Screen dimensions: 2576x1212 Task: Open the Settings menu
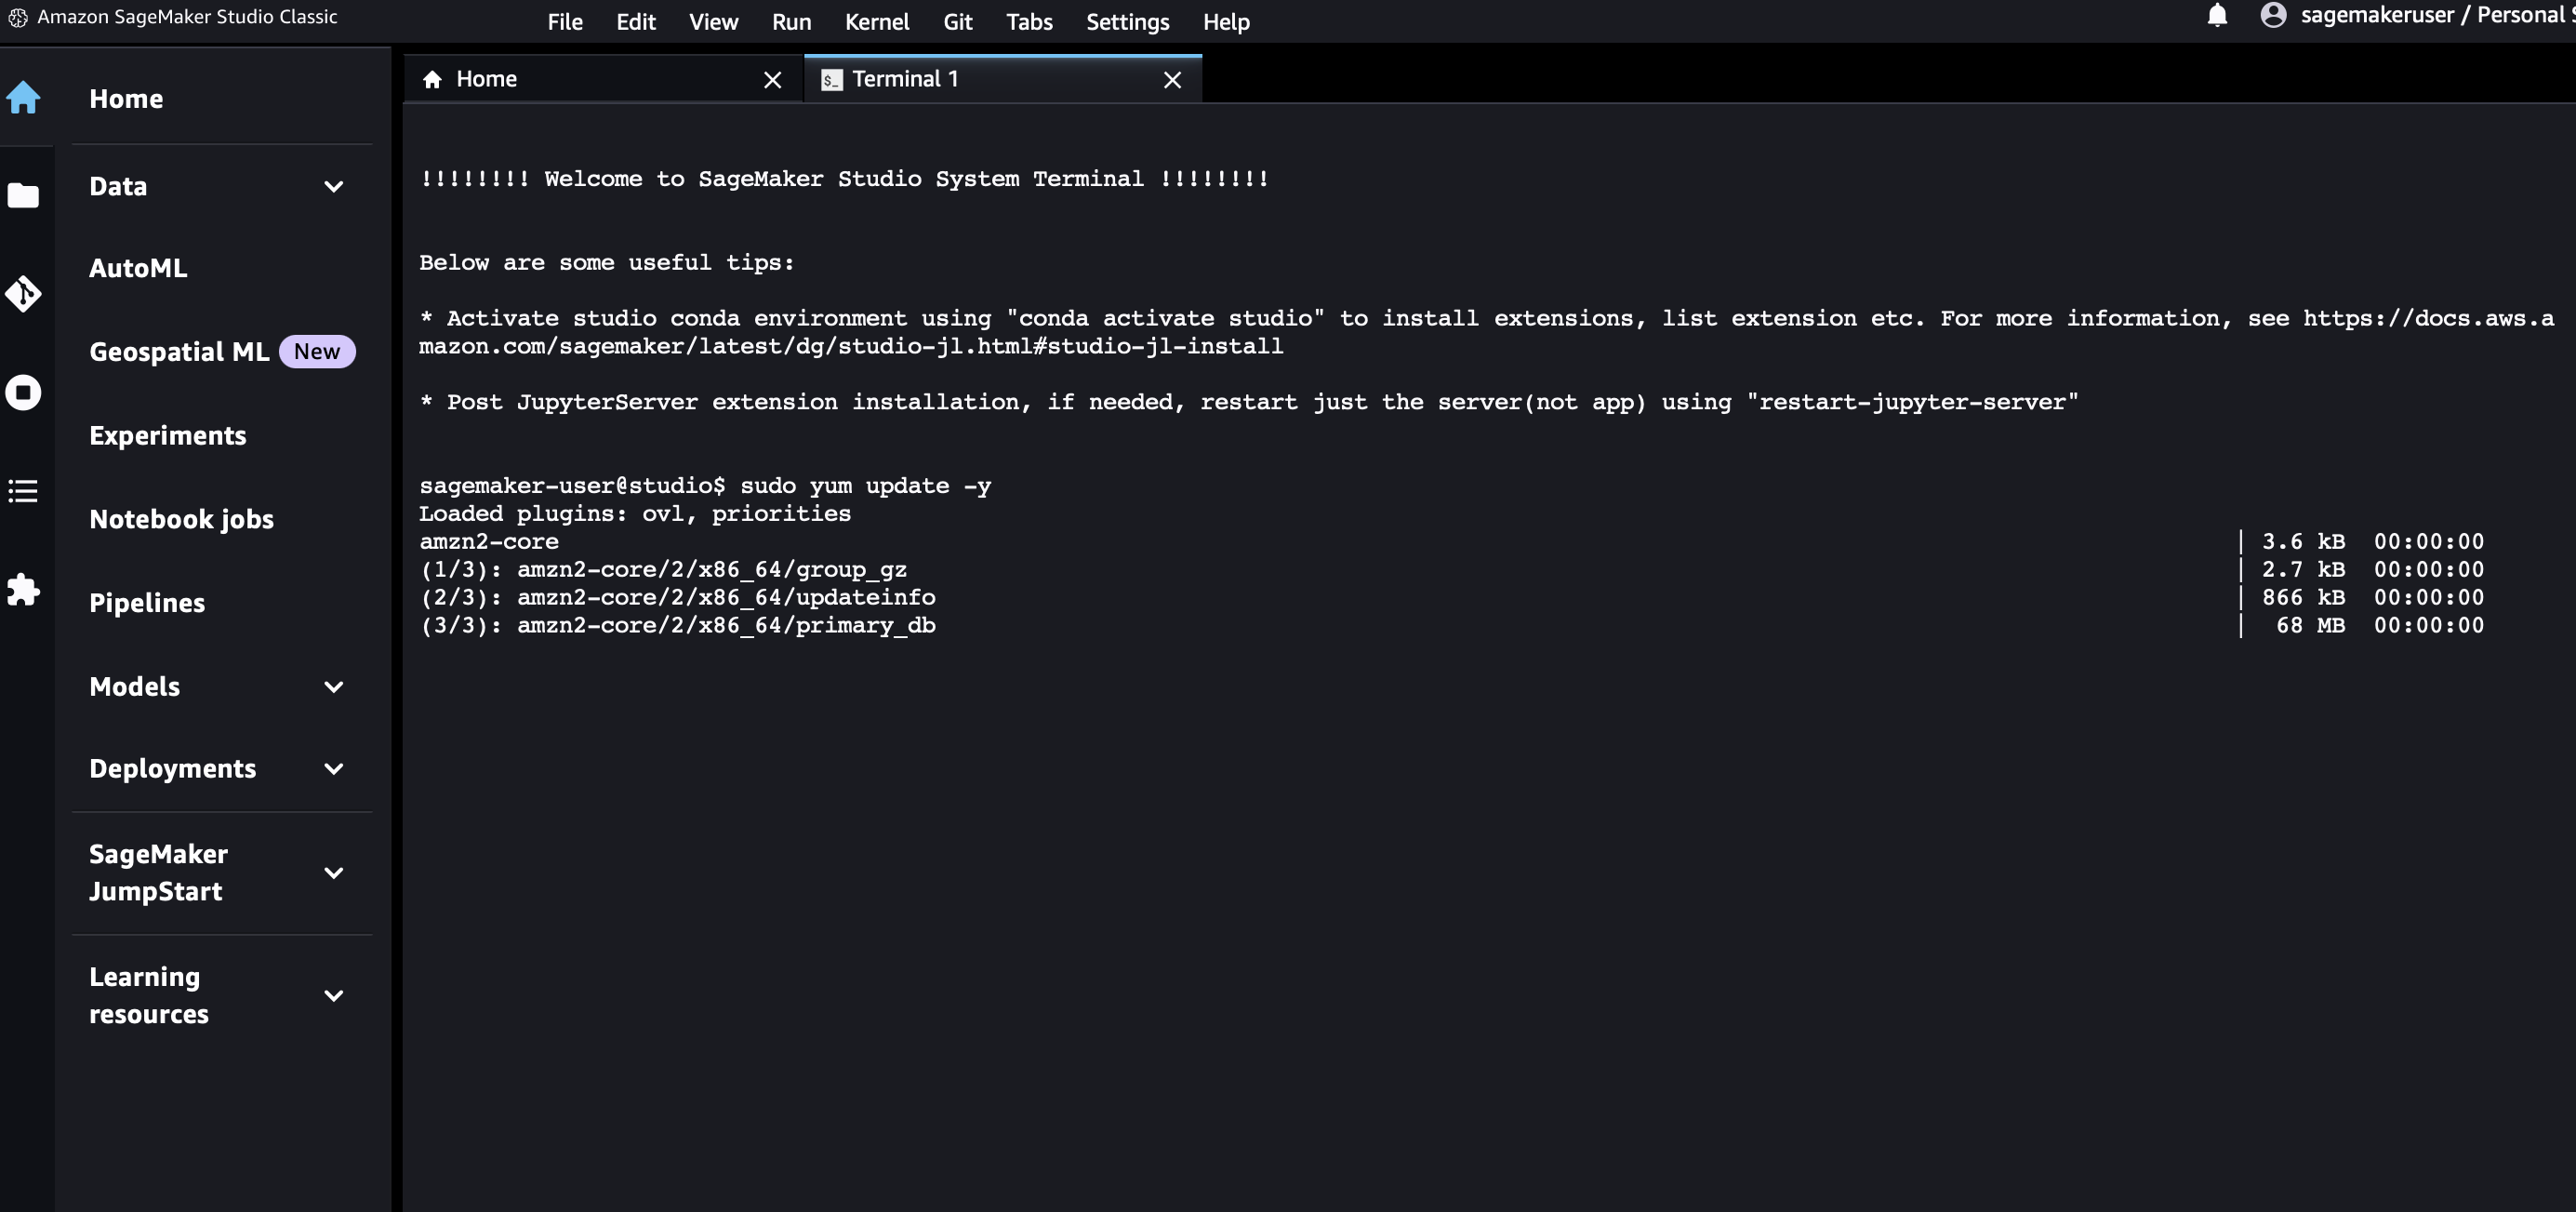[x=1127, y=22]
